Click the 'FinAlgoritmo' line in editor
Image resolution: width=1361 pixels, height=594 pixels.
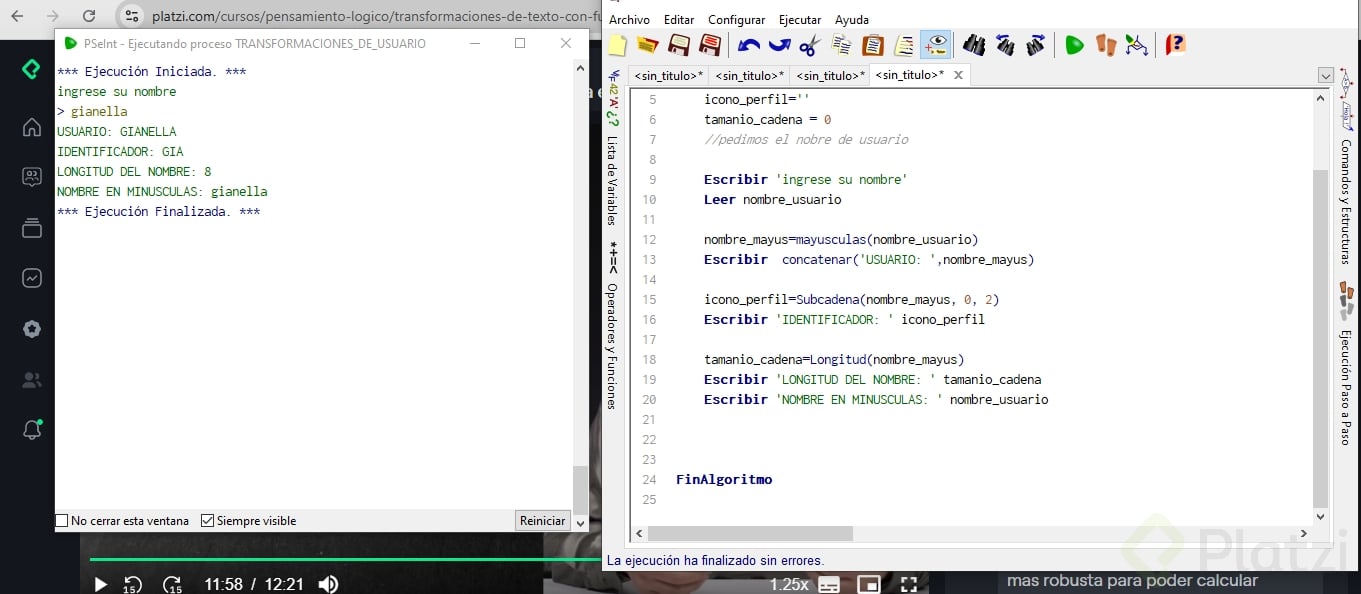724,479
